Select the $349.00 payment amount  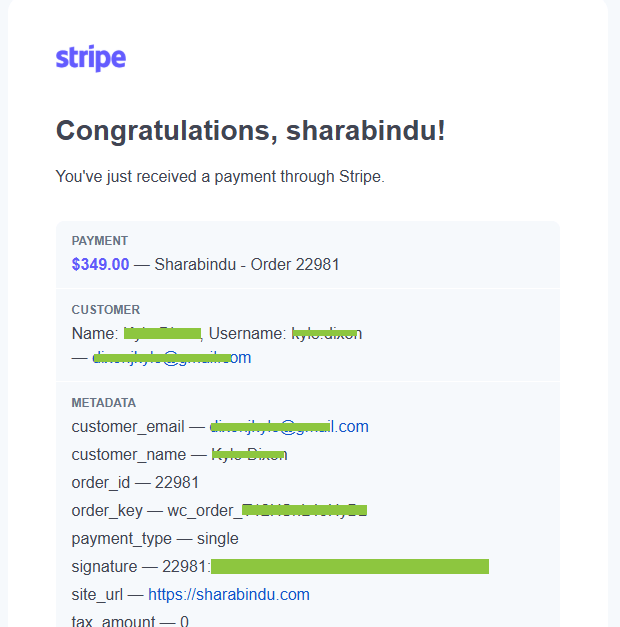tap(100, 264)
